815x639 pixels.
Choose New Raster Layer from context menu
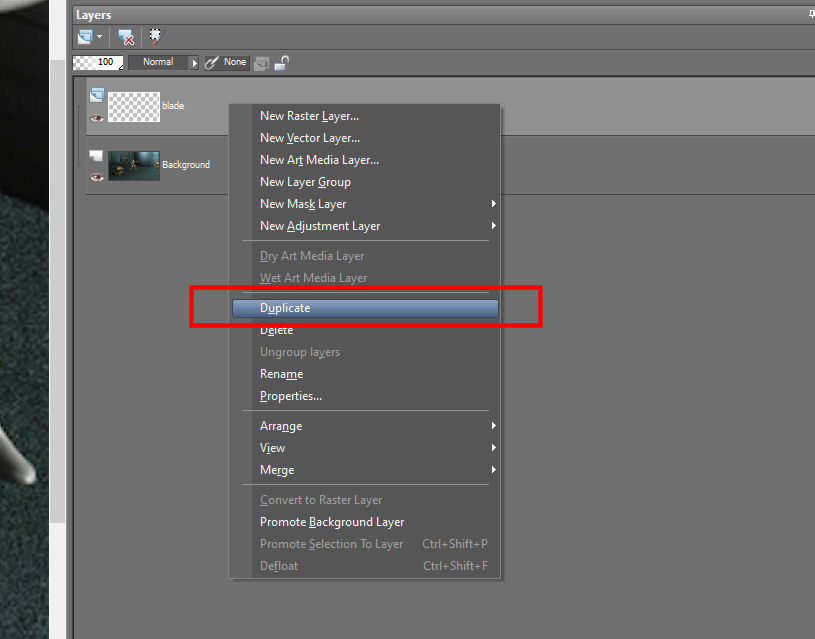pyautogui.click(x=365, y=116)
